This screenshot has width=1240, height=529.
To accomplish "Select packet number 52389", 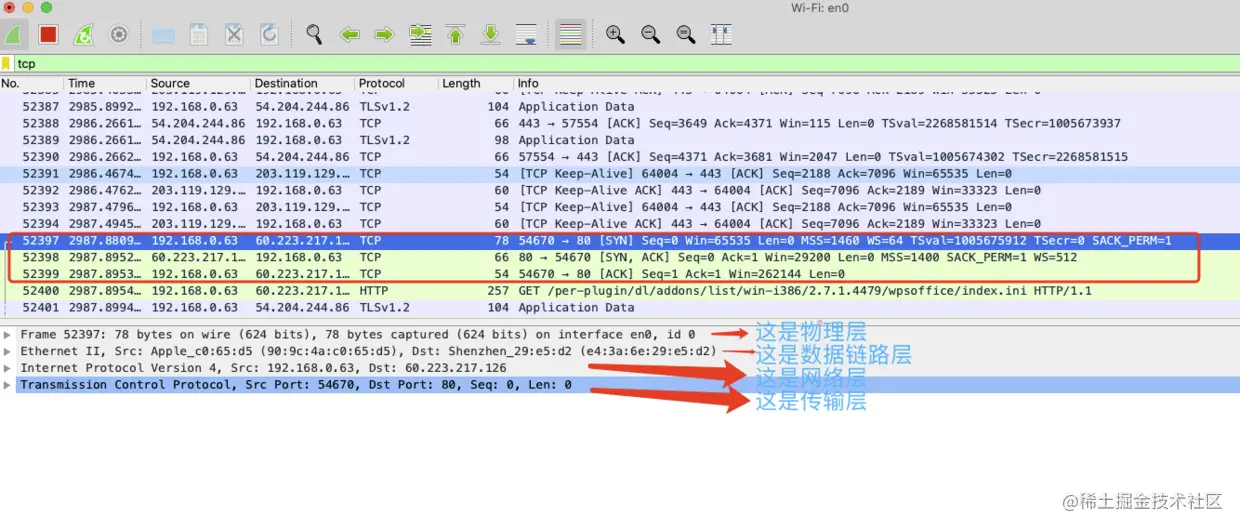I will 620,141.
